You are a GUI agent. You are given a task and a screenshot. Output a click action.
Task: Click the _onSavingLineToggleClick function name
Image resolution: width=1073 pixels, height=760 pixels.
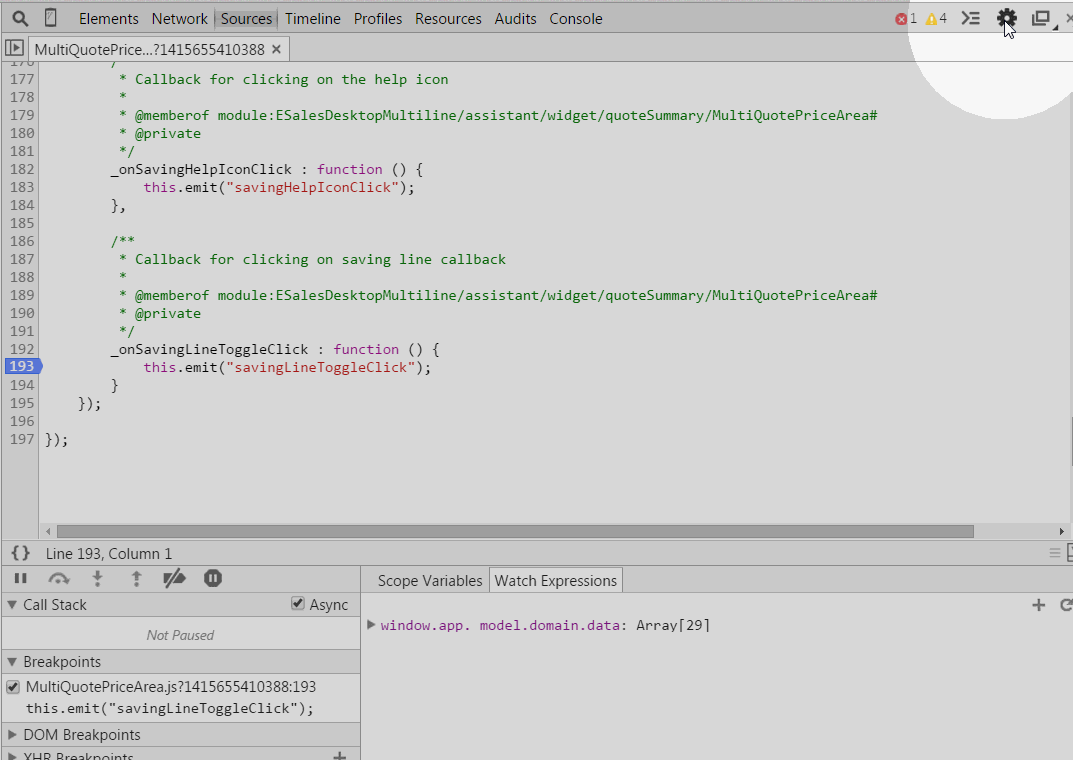(x=209, y=349)
